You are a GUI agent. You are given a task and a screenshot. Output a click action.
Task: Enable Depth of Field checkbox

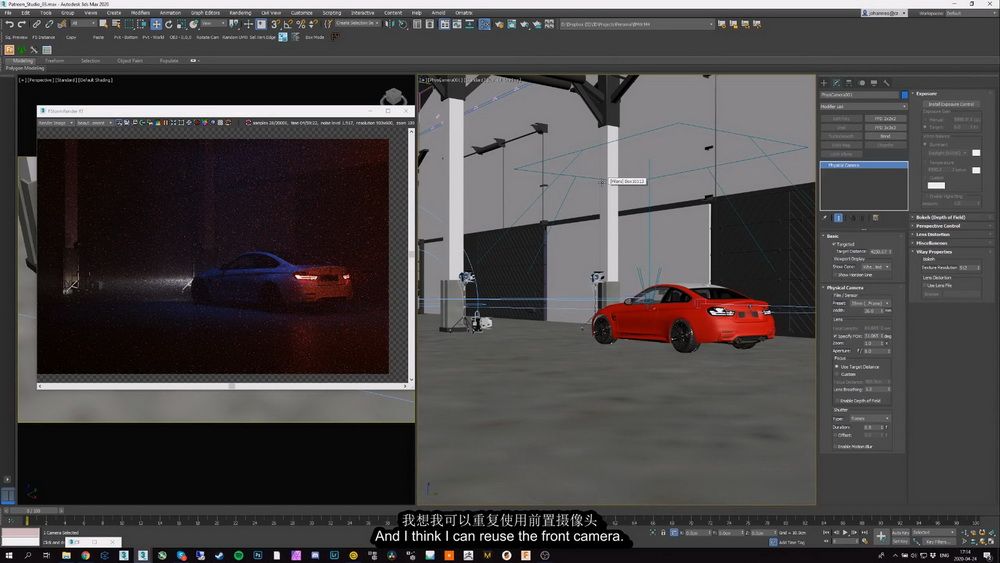click(837, 401)
